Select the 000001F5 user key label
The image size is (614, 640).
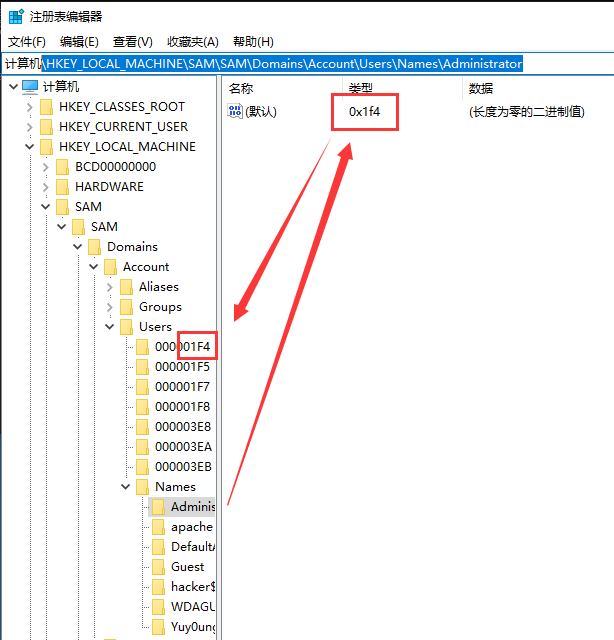pyautogui.click(x=182, y=367)
